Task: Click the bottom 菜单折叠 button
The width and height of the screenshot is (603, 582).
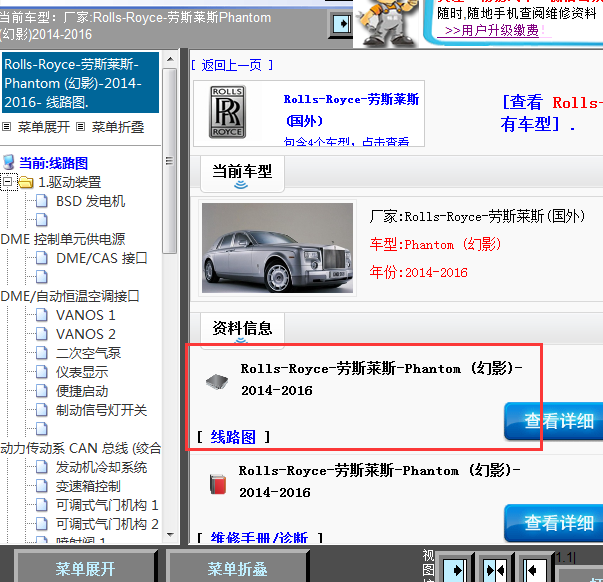Action: point(237,568)
